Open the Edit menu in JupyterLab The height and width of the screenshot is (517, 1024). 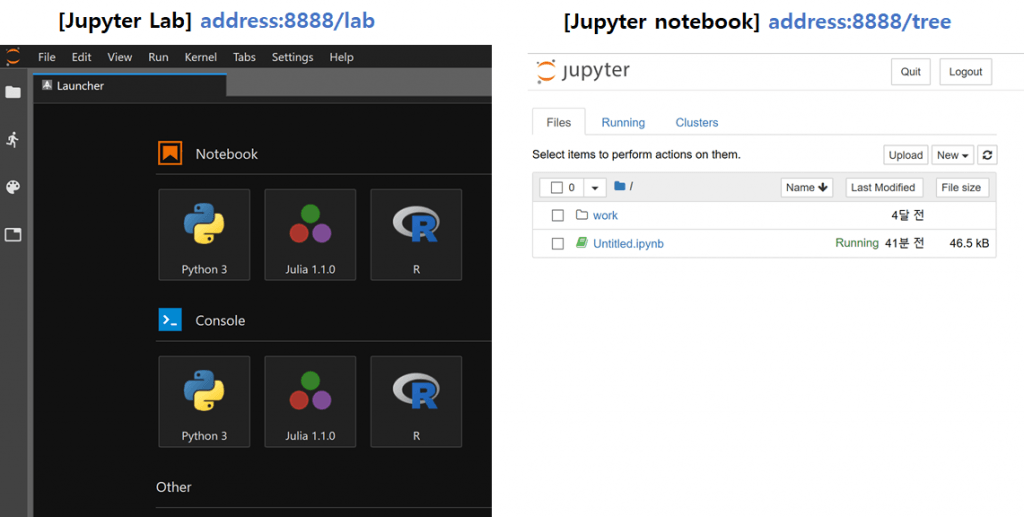(82, 57)
